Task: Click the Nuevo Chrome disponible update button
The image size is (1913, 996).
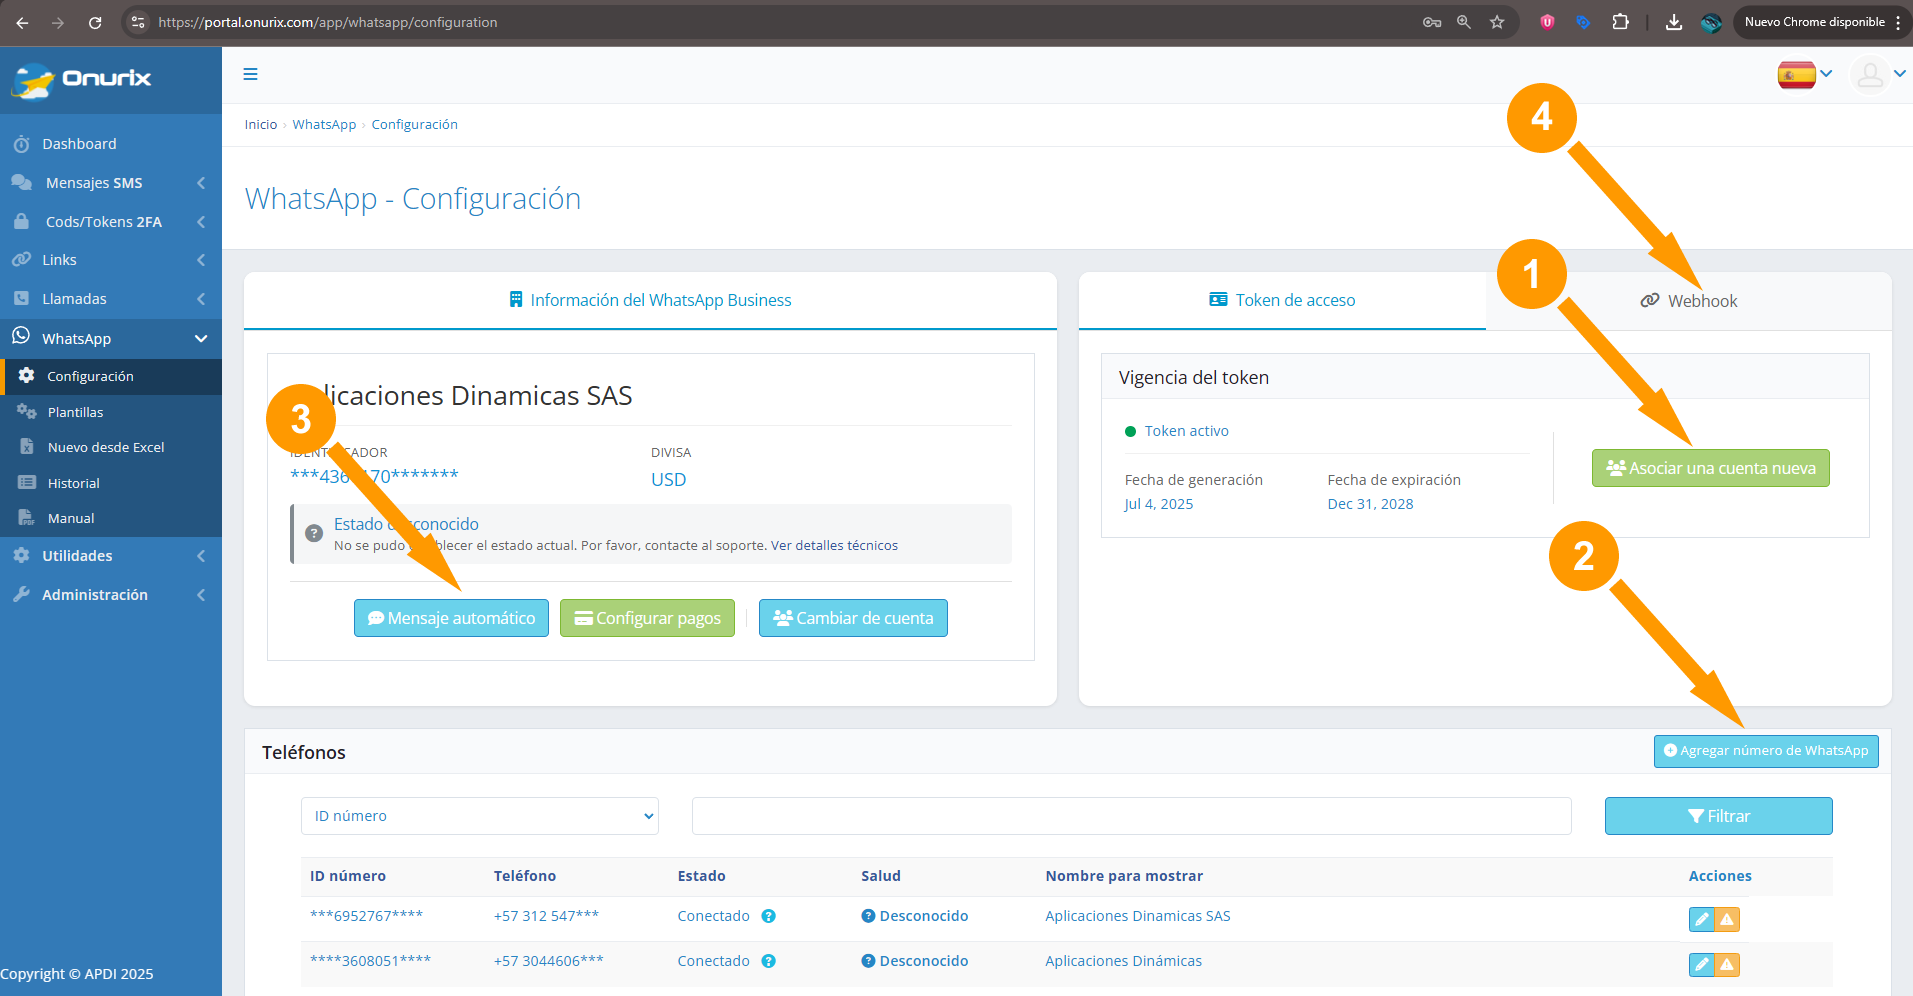Action: click(1814, 22)
